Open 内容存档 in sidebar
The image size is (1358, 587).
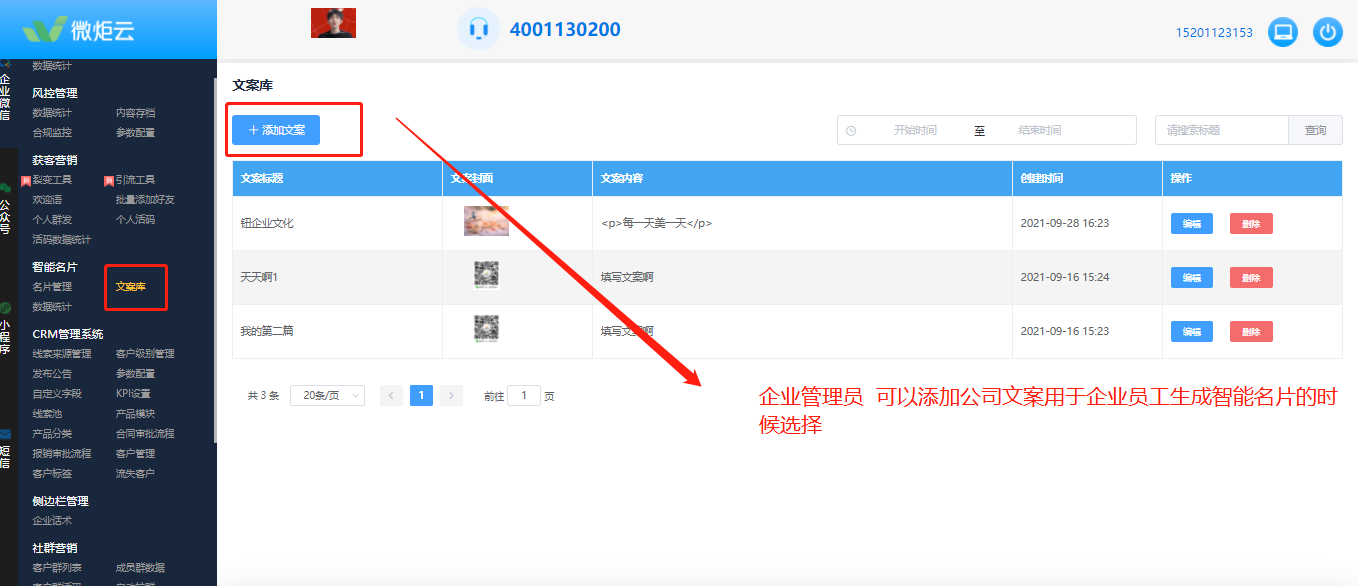pyautogui.click(x=135, y=113)
